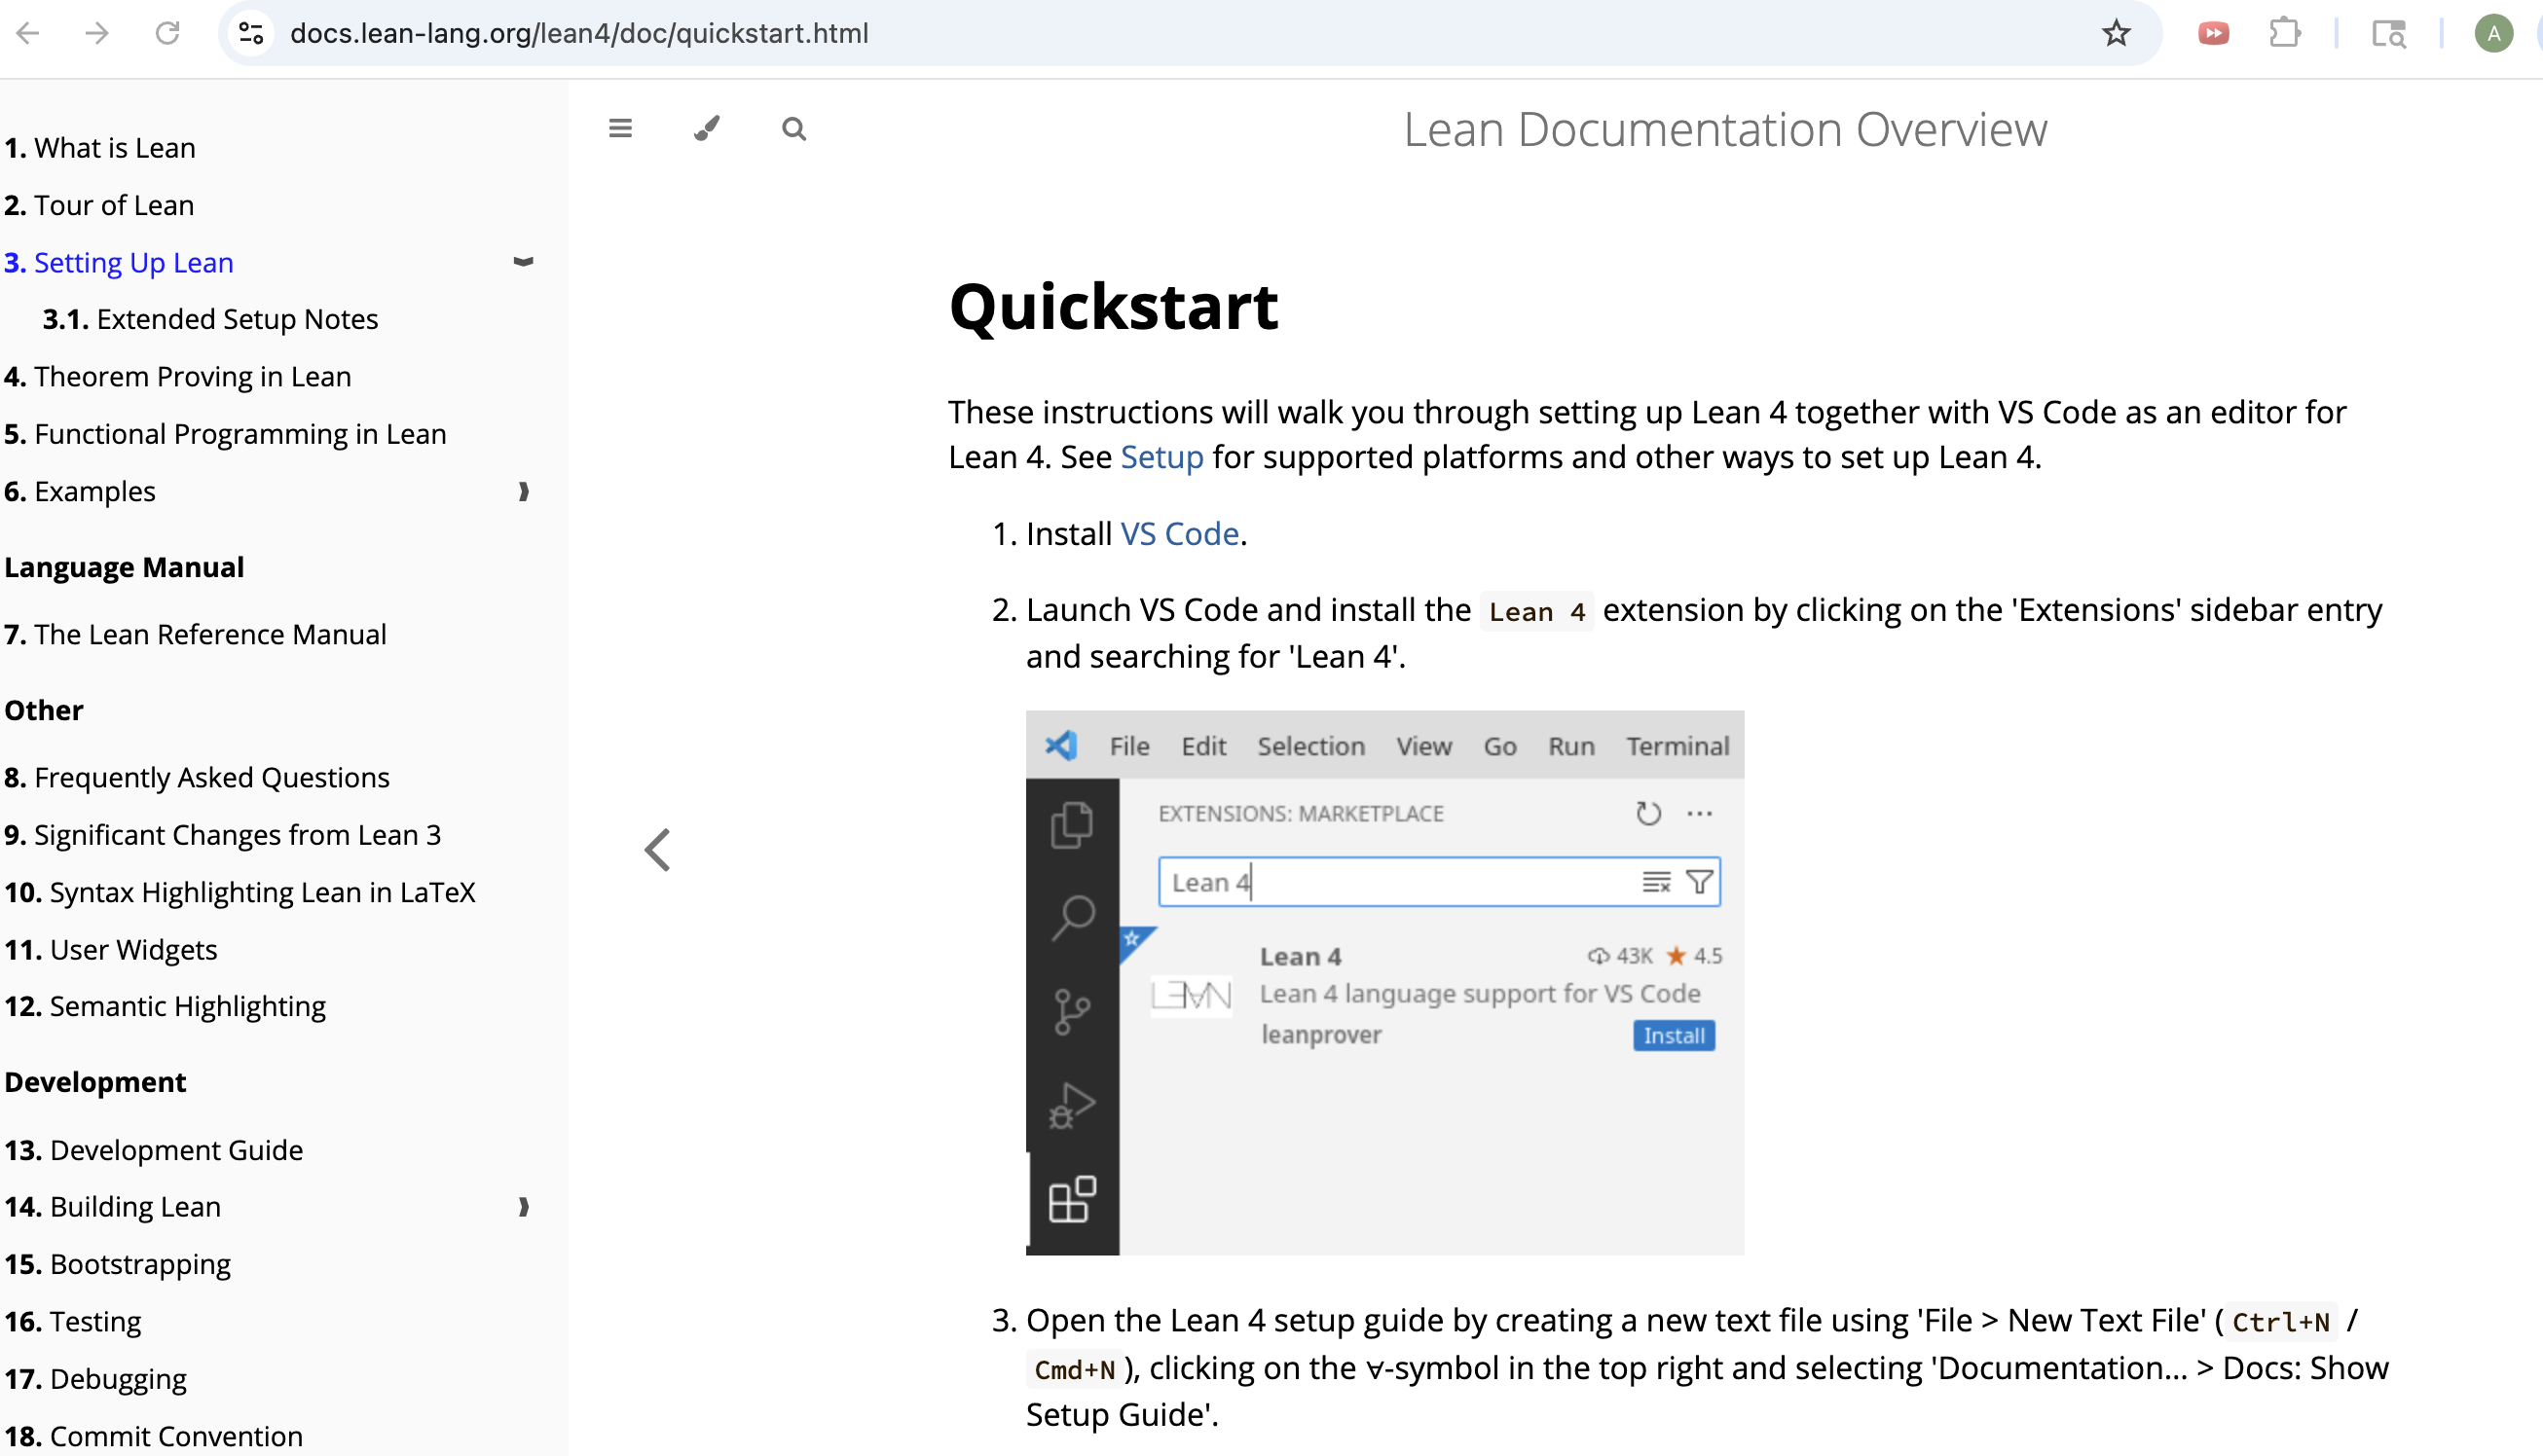This screenshot has height=1456, width=2543.
Task: Open the browser extensions puzzle icon
Action: pyautogui.click(x=2284, y=34)
